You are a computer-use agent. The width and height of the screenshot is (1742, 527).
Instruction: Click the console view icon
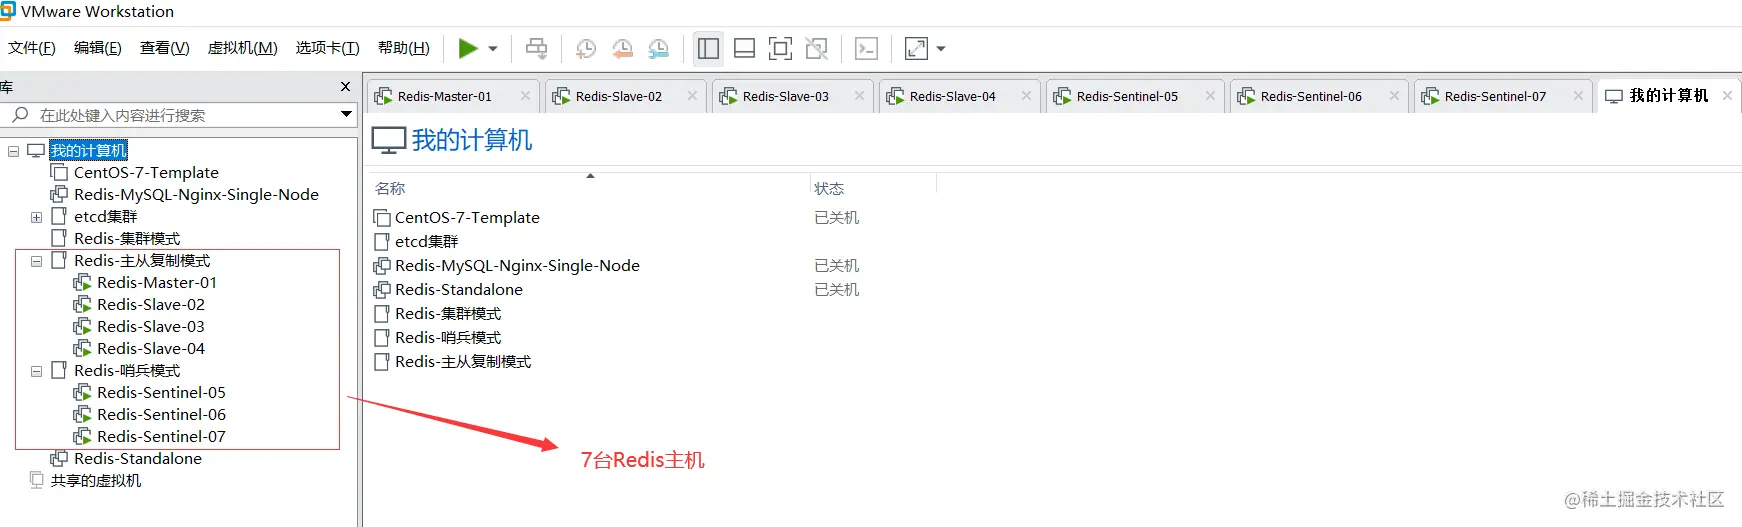click(x=866, y=48)
